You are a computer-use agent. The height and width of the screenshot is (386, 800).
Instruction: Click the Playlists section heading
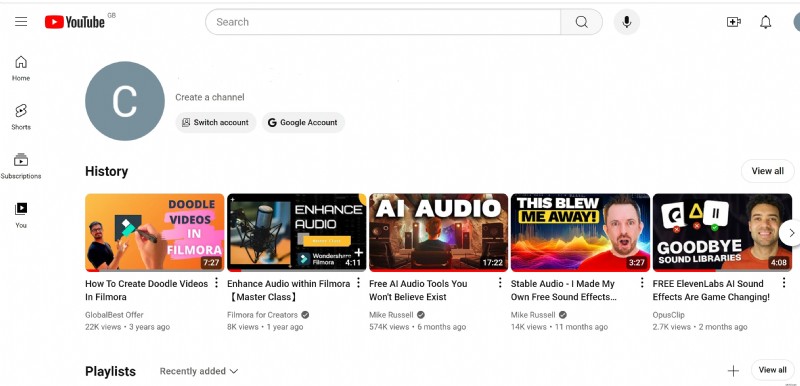tap(110, 371)
